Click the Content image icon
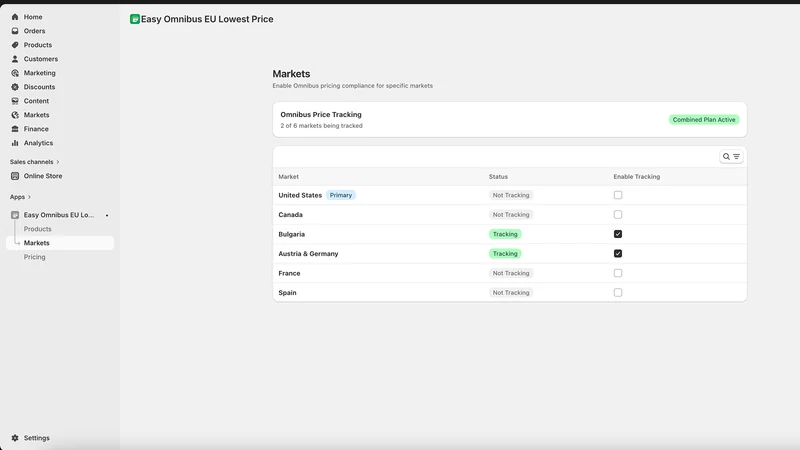The height and width of the screenshot is (450, 800). point(15,101)
